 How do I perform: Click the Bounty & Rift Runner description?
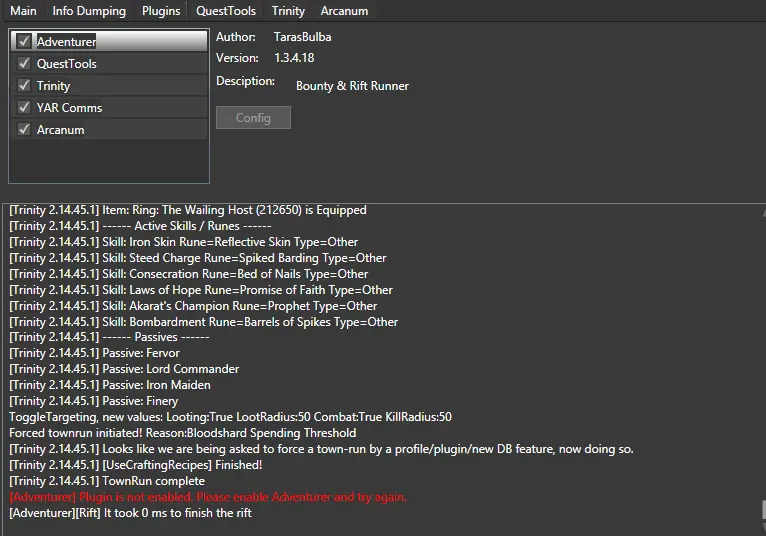(352, 86)
